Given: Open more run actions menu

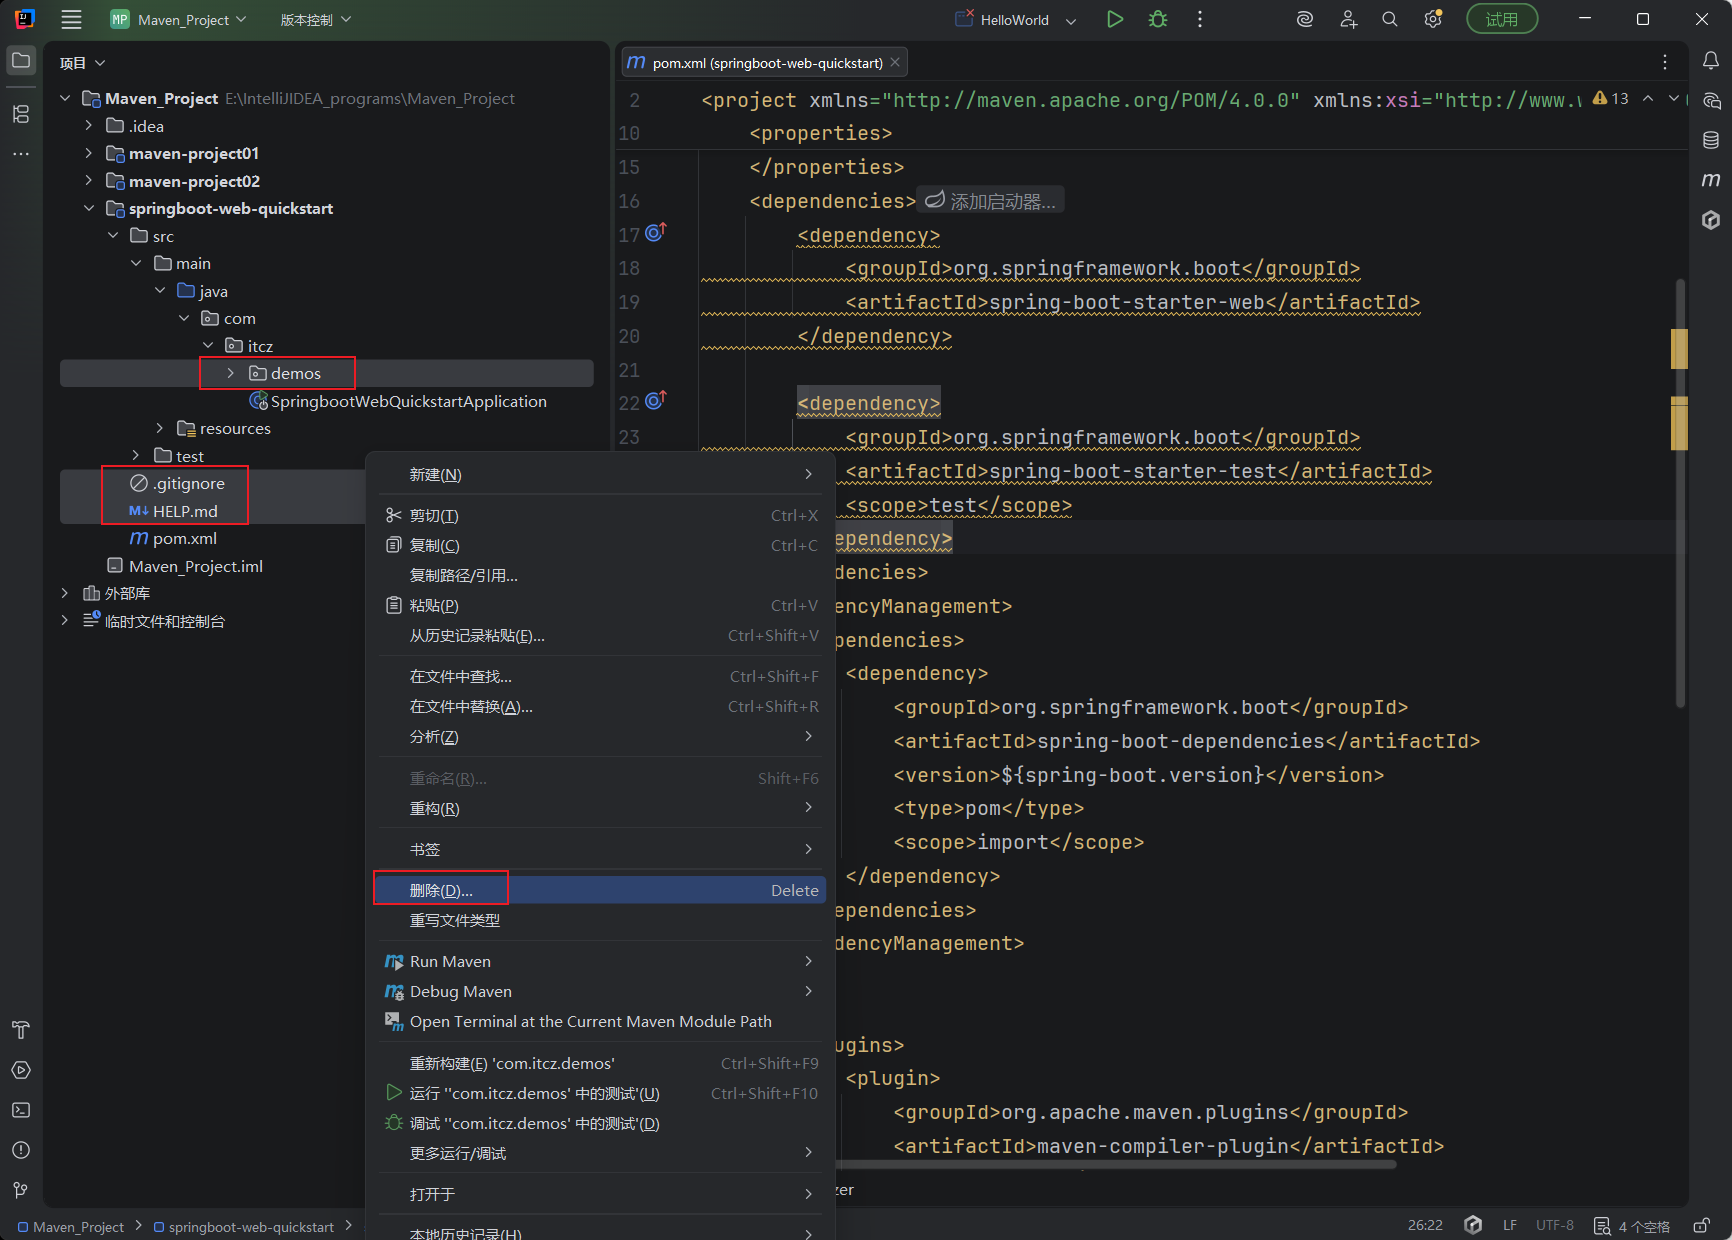Looking at the screenshot, I should (1200, 19).
